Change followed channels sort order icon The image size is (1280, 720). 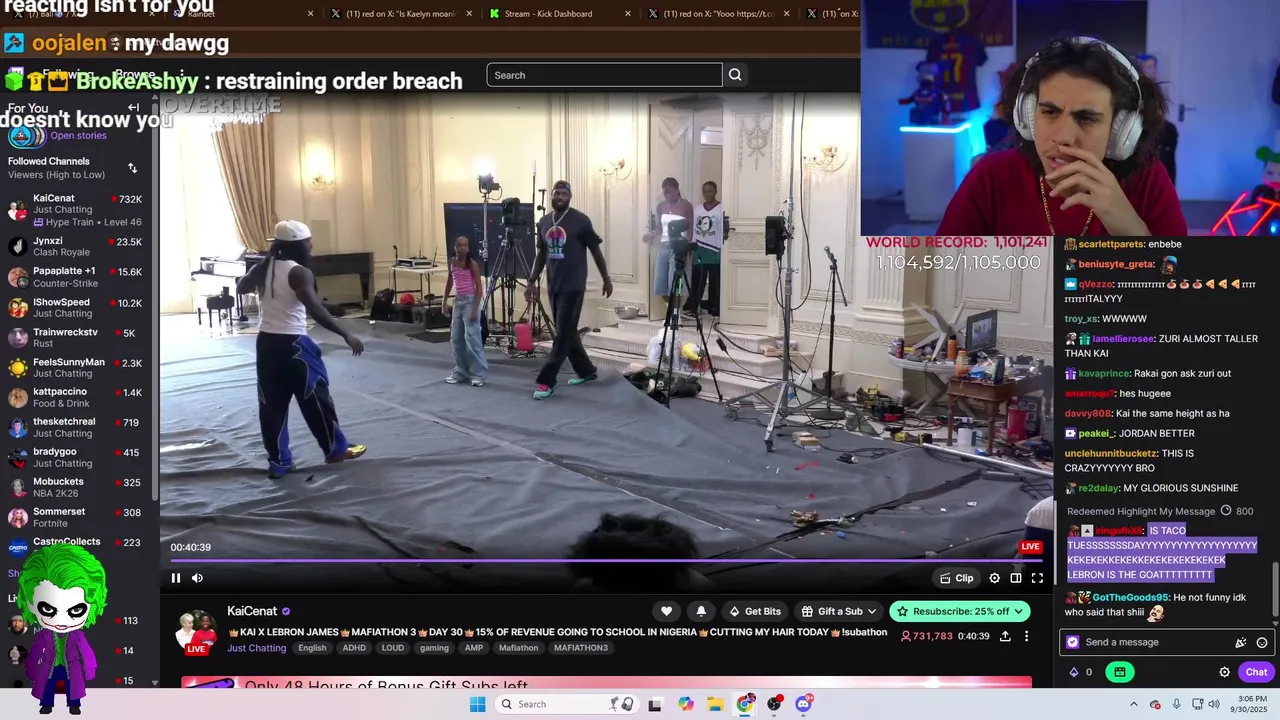pos(132,168)
